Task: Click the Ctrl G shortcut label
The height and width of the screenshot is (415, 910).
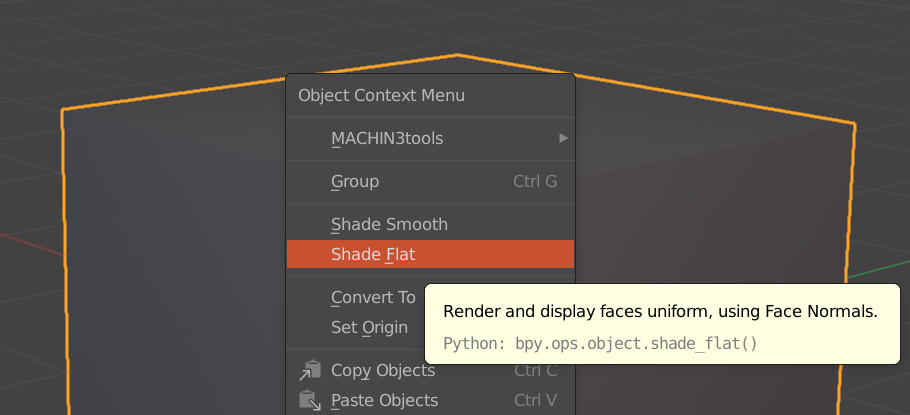Action: (x=535, y=182)
